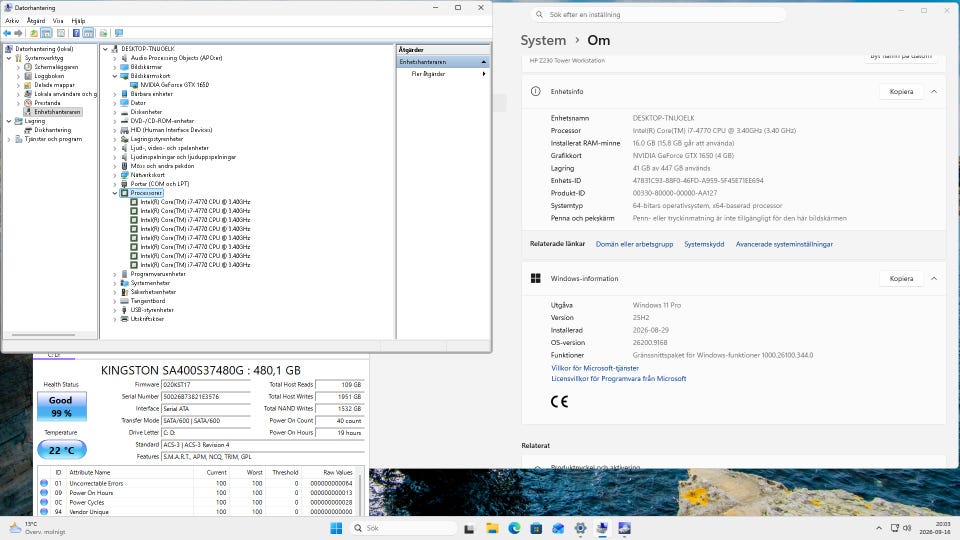This screenshot has height=540, width=960.
Task: Select Loggboken in the left tree
Action: point(49,76)
